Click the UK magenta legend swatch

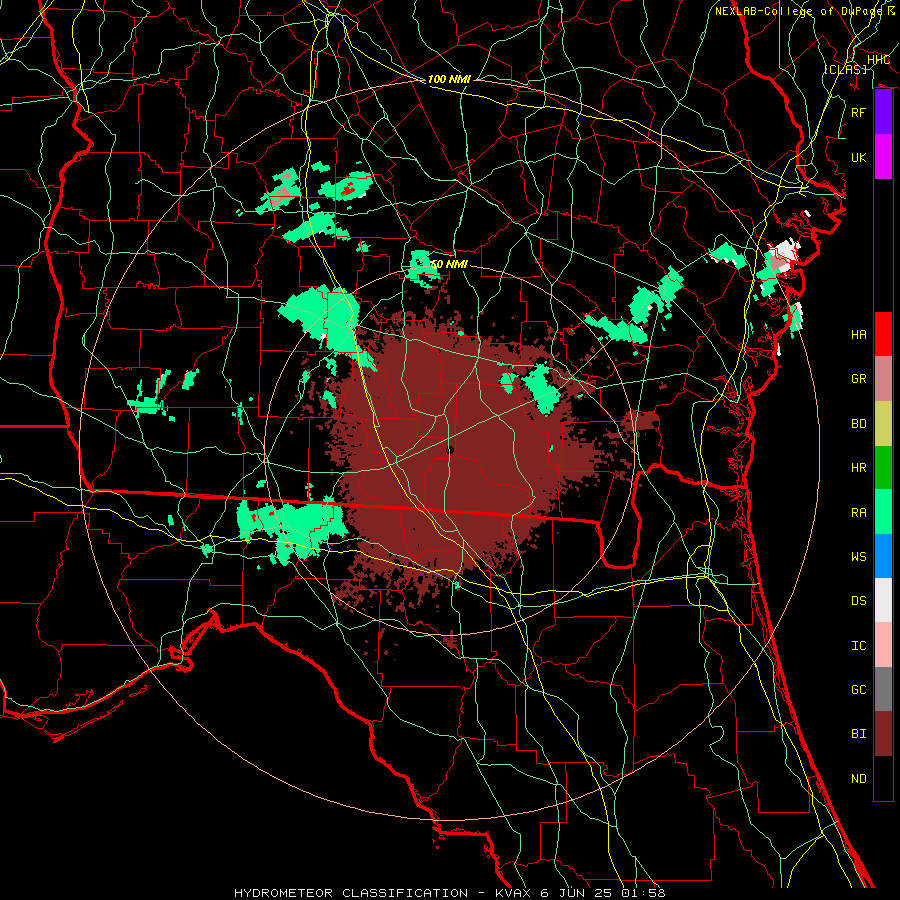click(883, 157)
